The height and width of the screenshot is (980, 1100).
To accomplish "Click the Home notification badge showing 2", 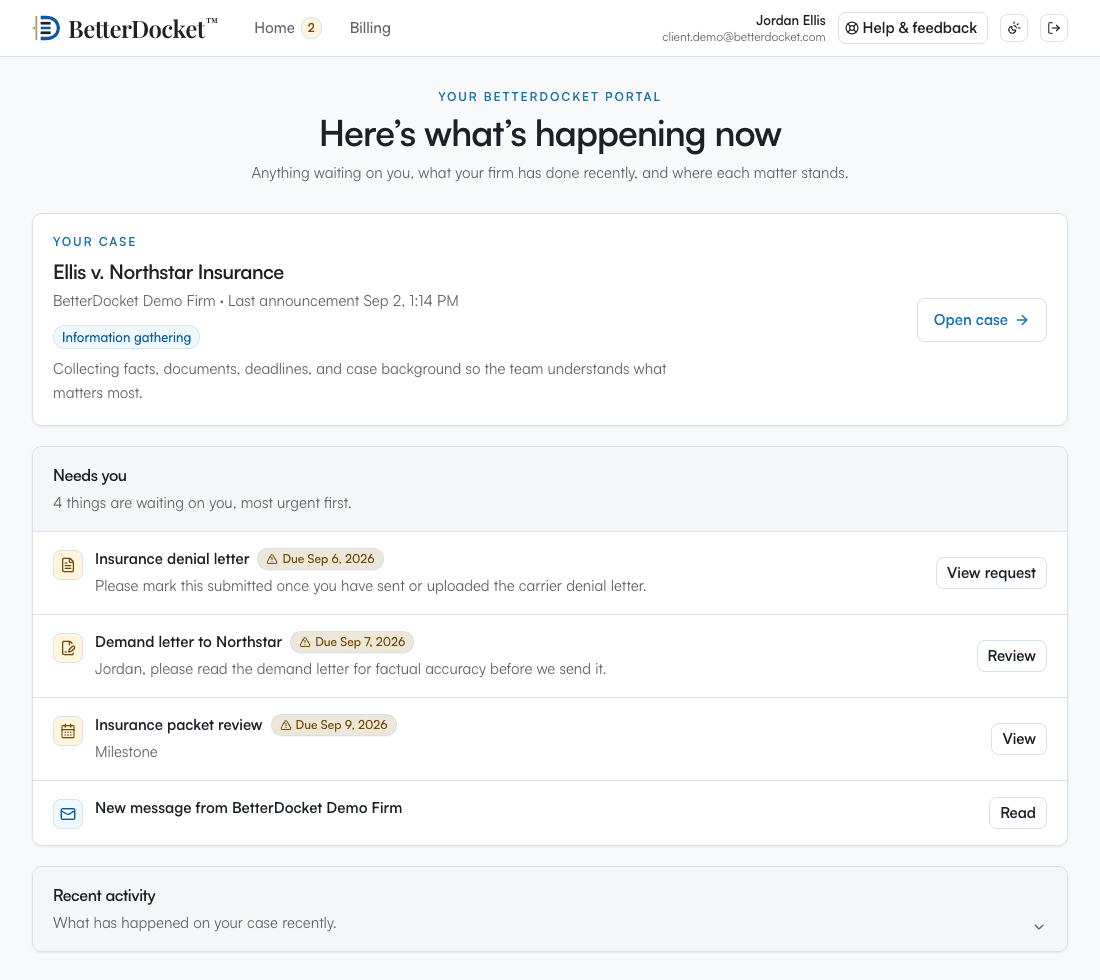I will coord(311,28).
